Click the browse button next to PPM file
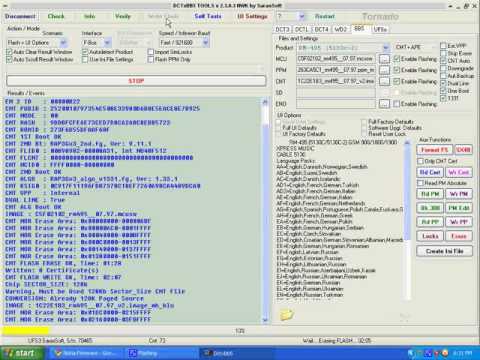 pos(384,70)
